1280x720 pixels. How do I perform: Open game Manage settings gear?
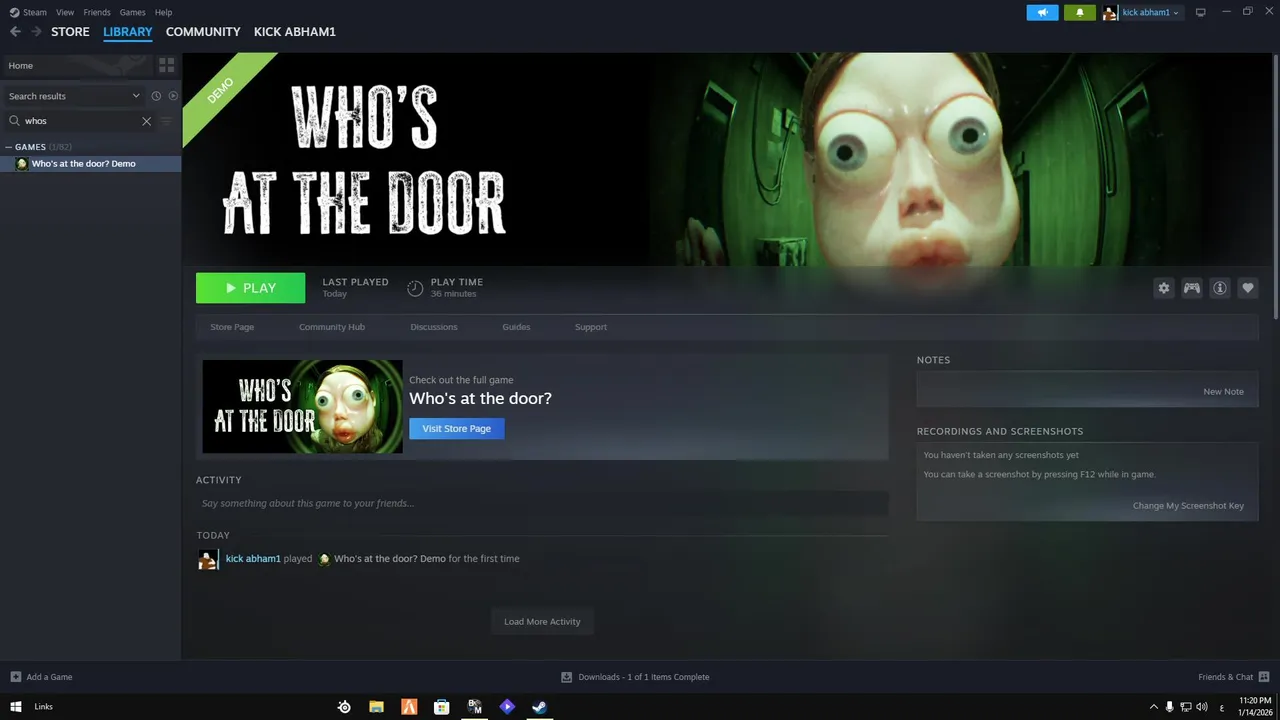coord(1163,288)
